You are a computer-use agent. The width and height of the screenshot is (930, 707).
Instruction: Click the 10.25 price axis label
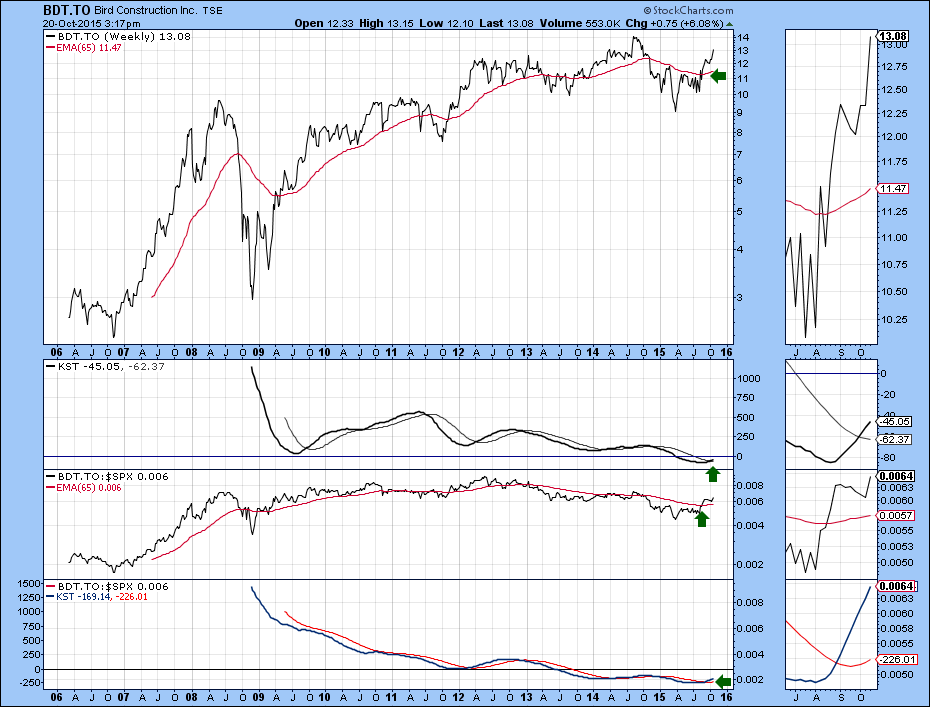pyautogui.click(x=893, y=320)
